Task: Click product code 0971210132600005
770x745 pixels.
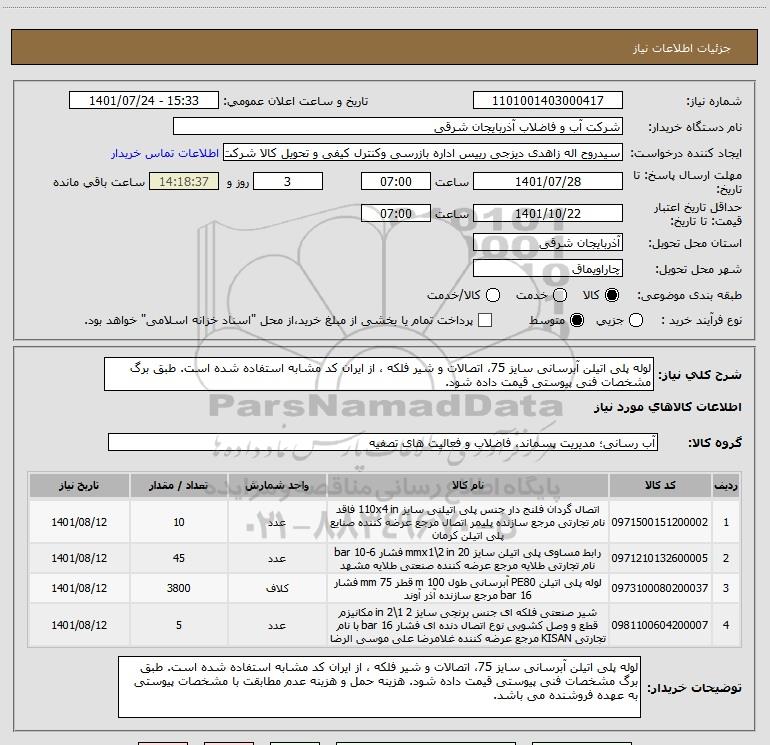Action: 660,558
